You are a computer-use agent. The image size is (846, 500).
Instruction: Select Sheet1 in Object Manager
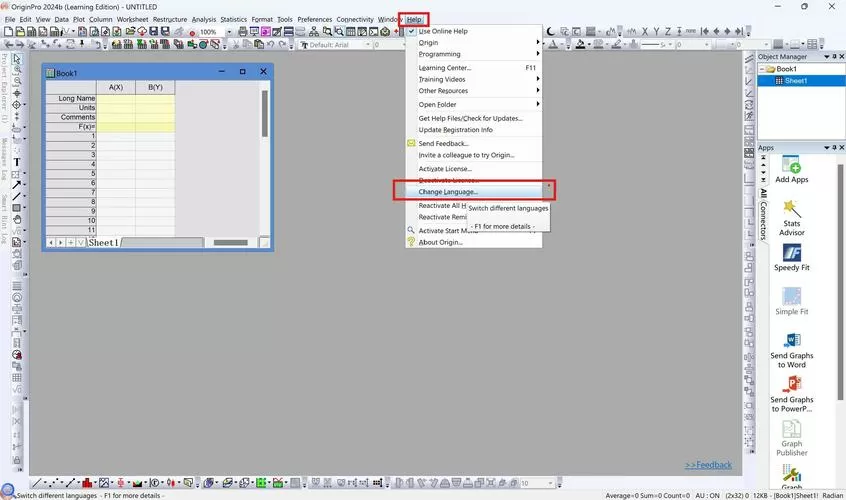click(796, 81)
